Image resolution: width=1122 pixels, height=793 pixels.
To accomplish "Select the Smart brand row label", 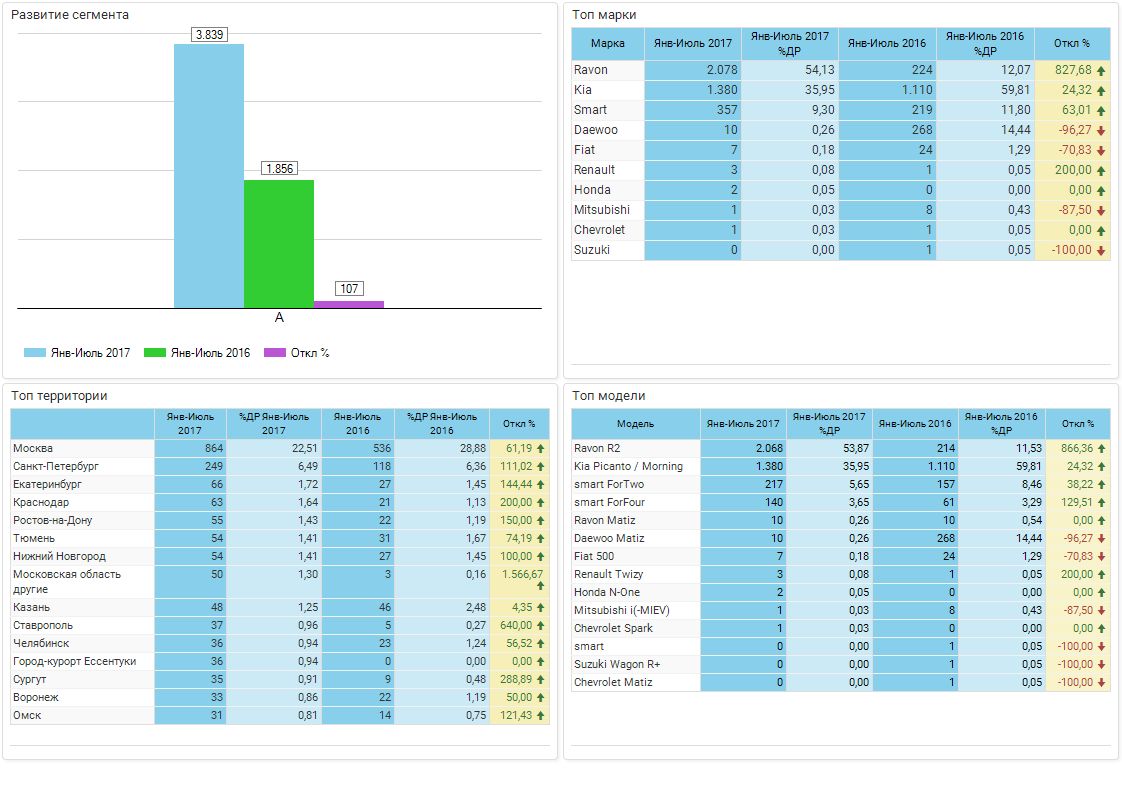I will (x=590, y=110).
